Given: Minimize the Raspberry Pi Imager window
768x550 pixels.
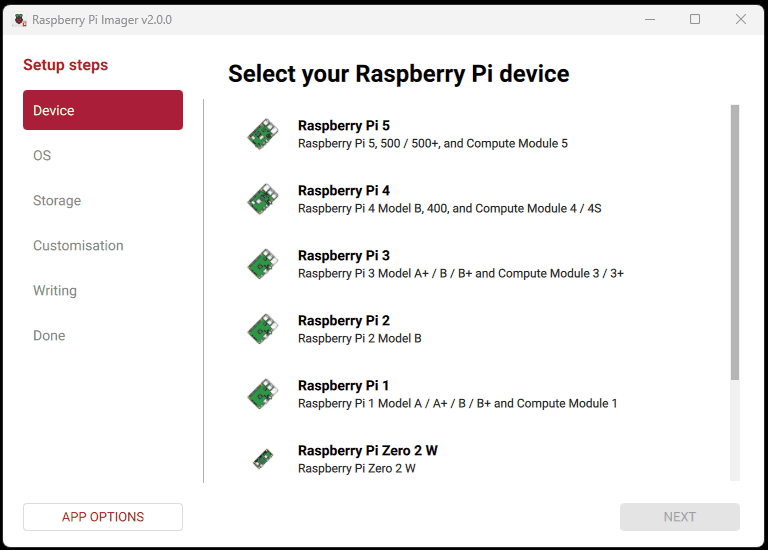Looking at the screenshot, I should pyautogui.click(x=650, y=20).
